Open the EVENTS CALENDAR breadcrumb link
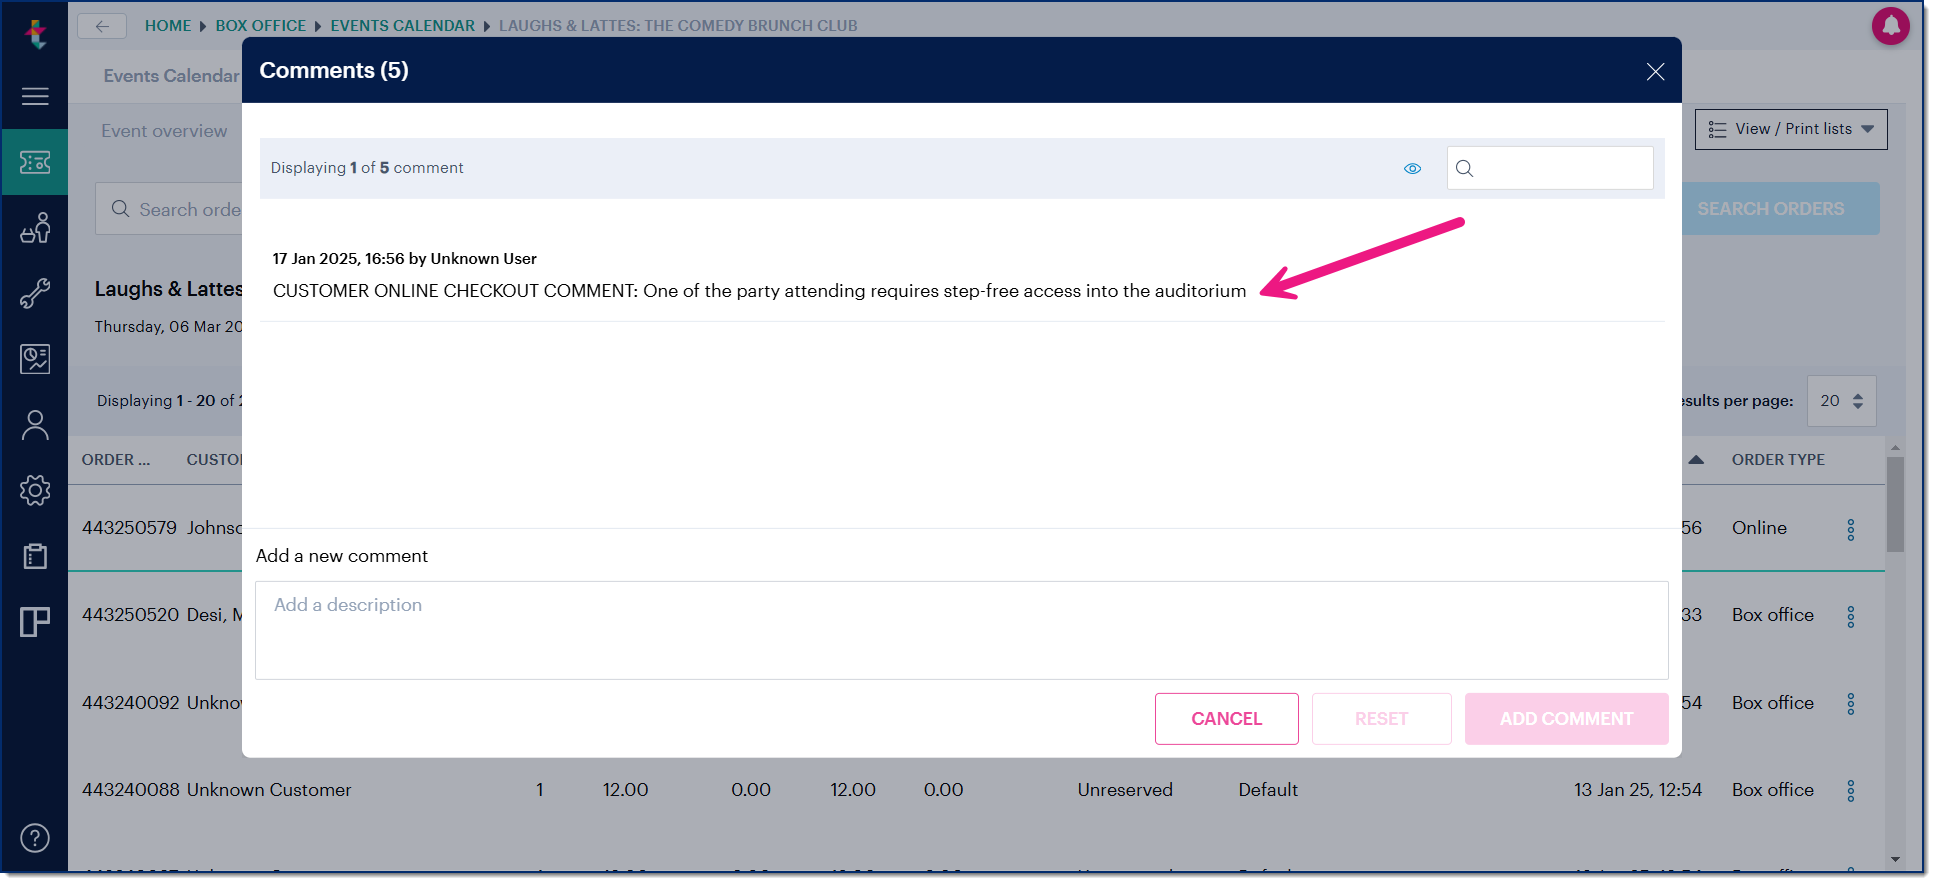The image size is (1934, 883). [403, 26]
